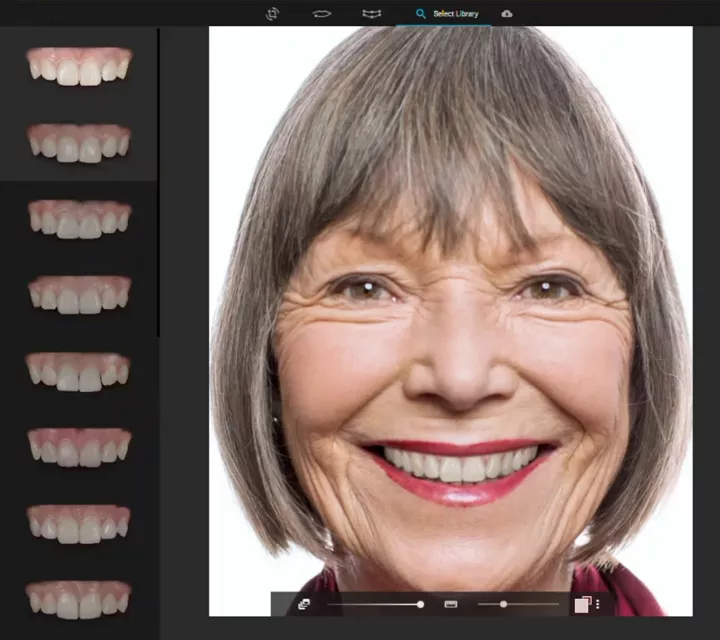
Task: Select the smile frame tool icon
Action: coord(371,13)
